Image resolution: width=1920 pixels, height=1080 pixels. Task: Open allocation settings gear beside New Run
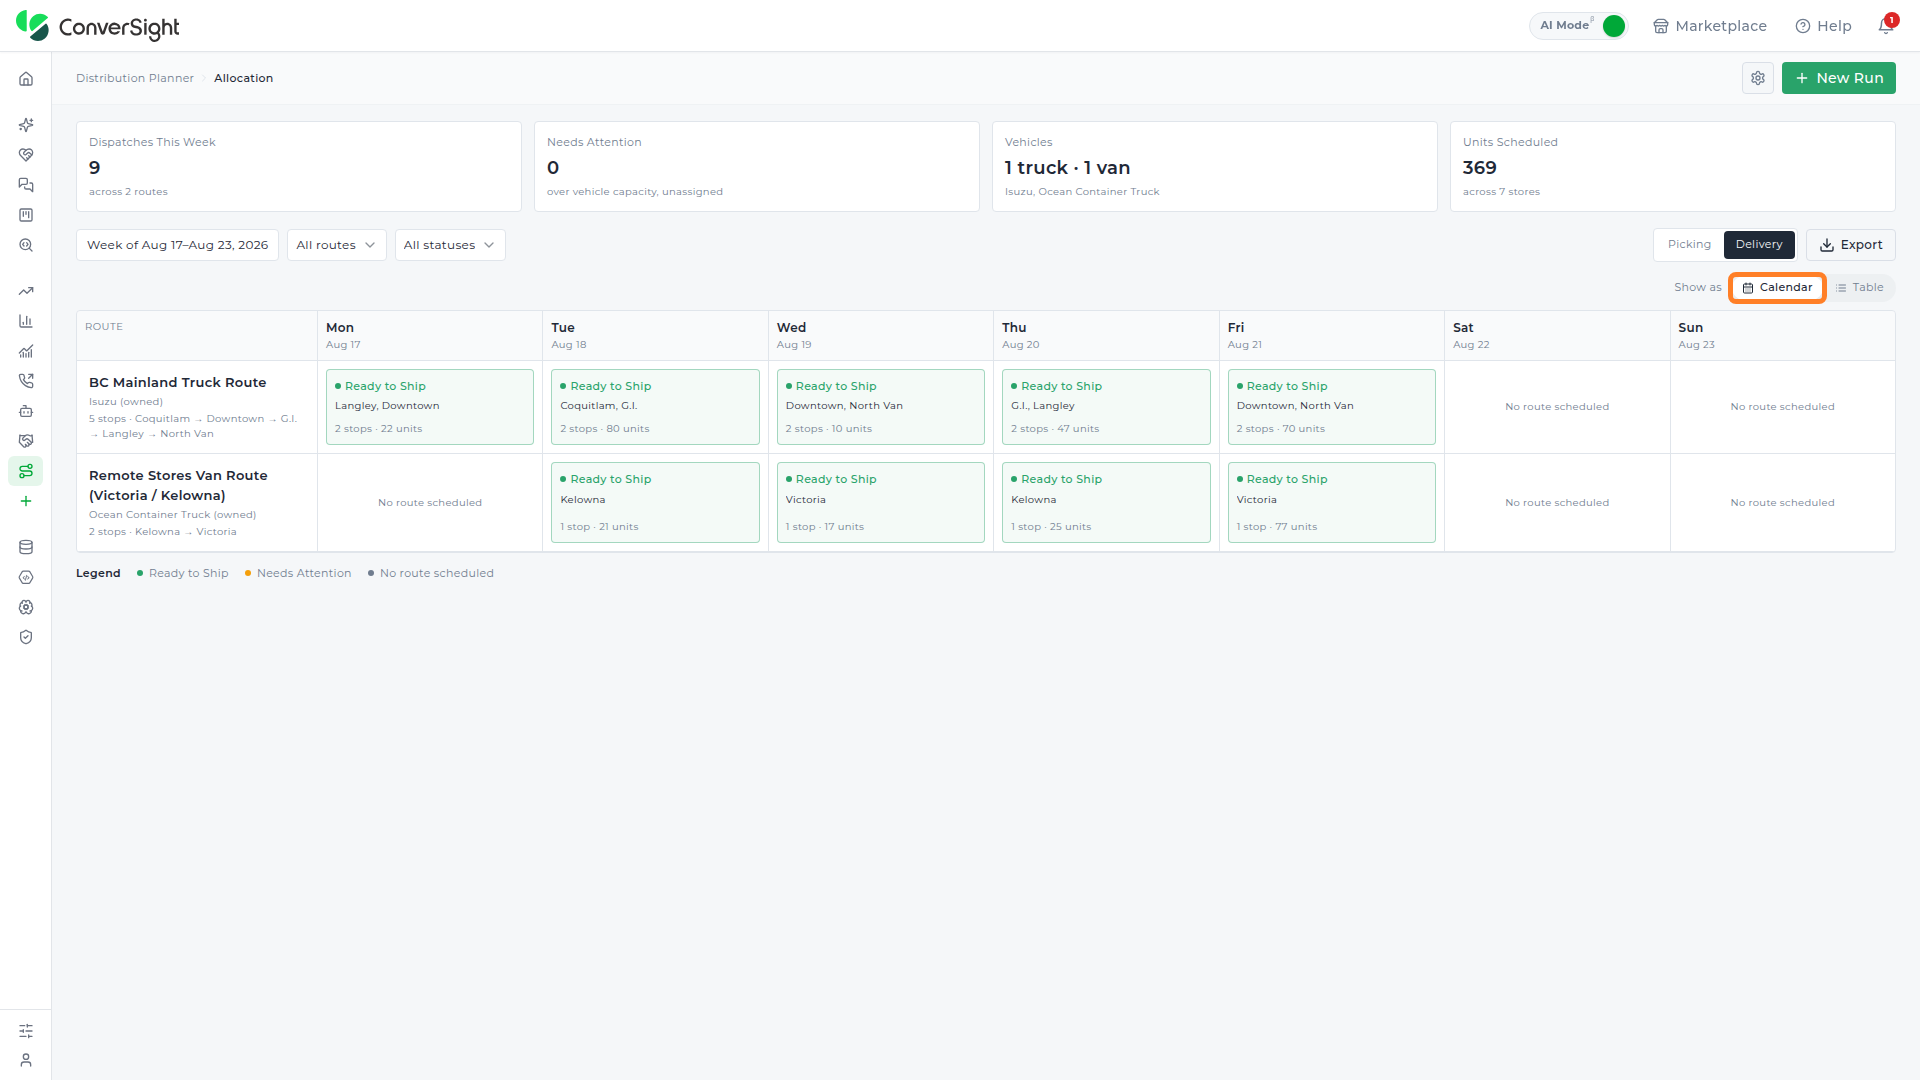[x=1758, y=78]
